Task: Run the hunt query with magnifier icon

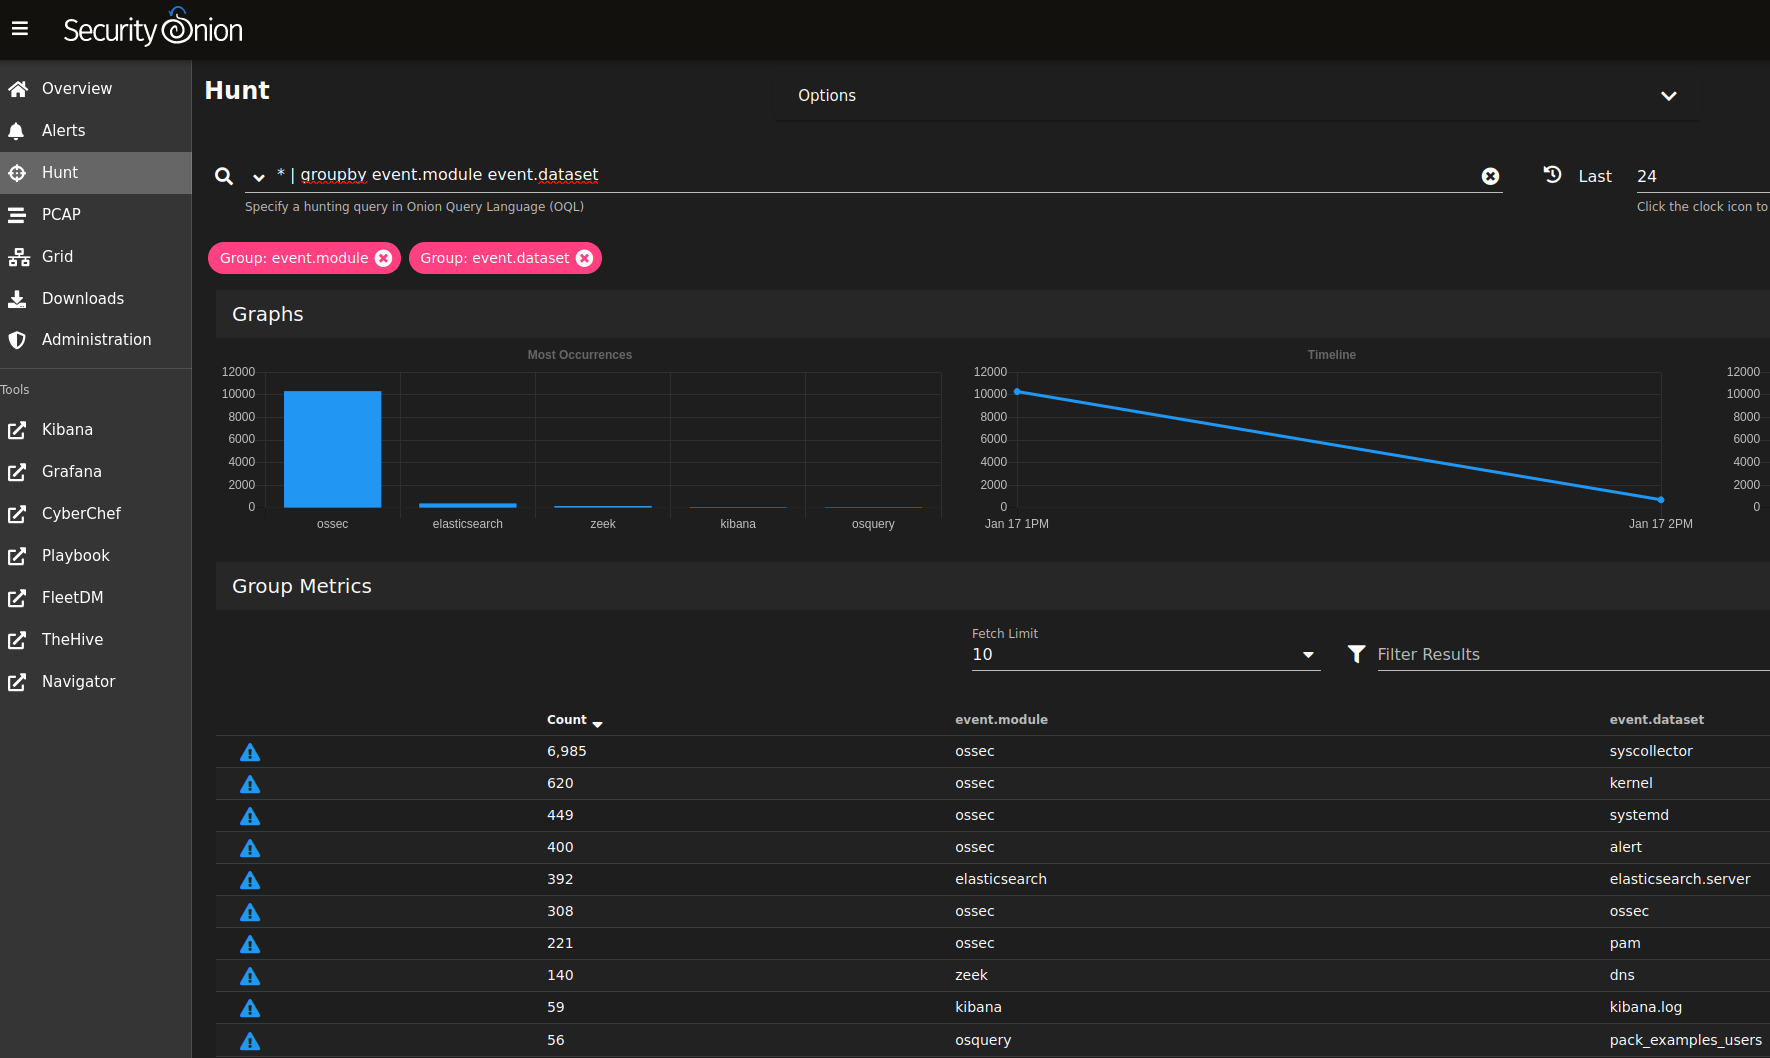Action: click(x=224, y=176)
